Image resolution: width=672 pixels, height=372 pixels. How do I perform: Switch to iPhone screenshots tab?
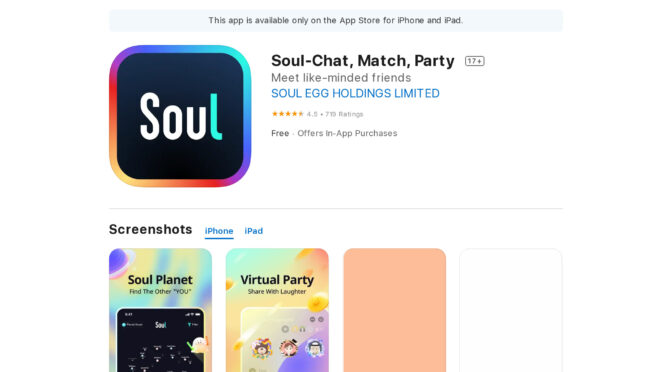click(219, 231)
